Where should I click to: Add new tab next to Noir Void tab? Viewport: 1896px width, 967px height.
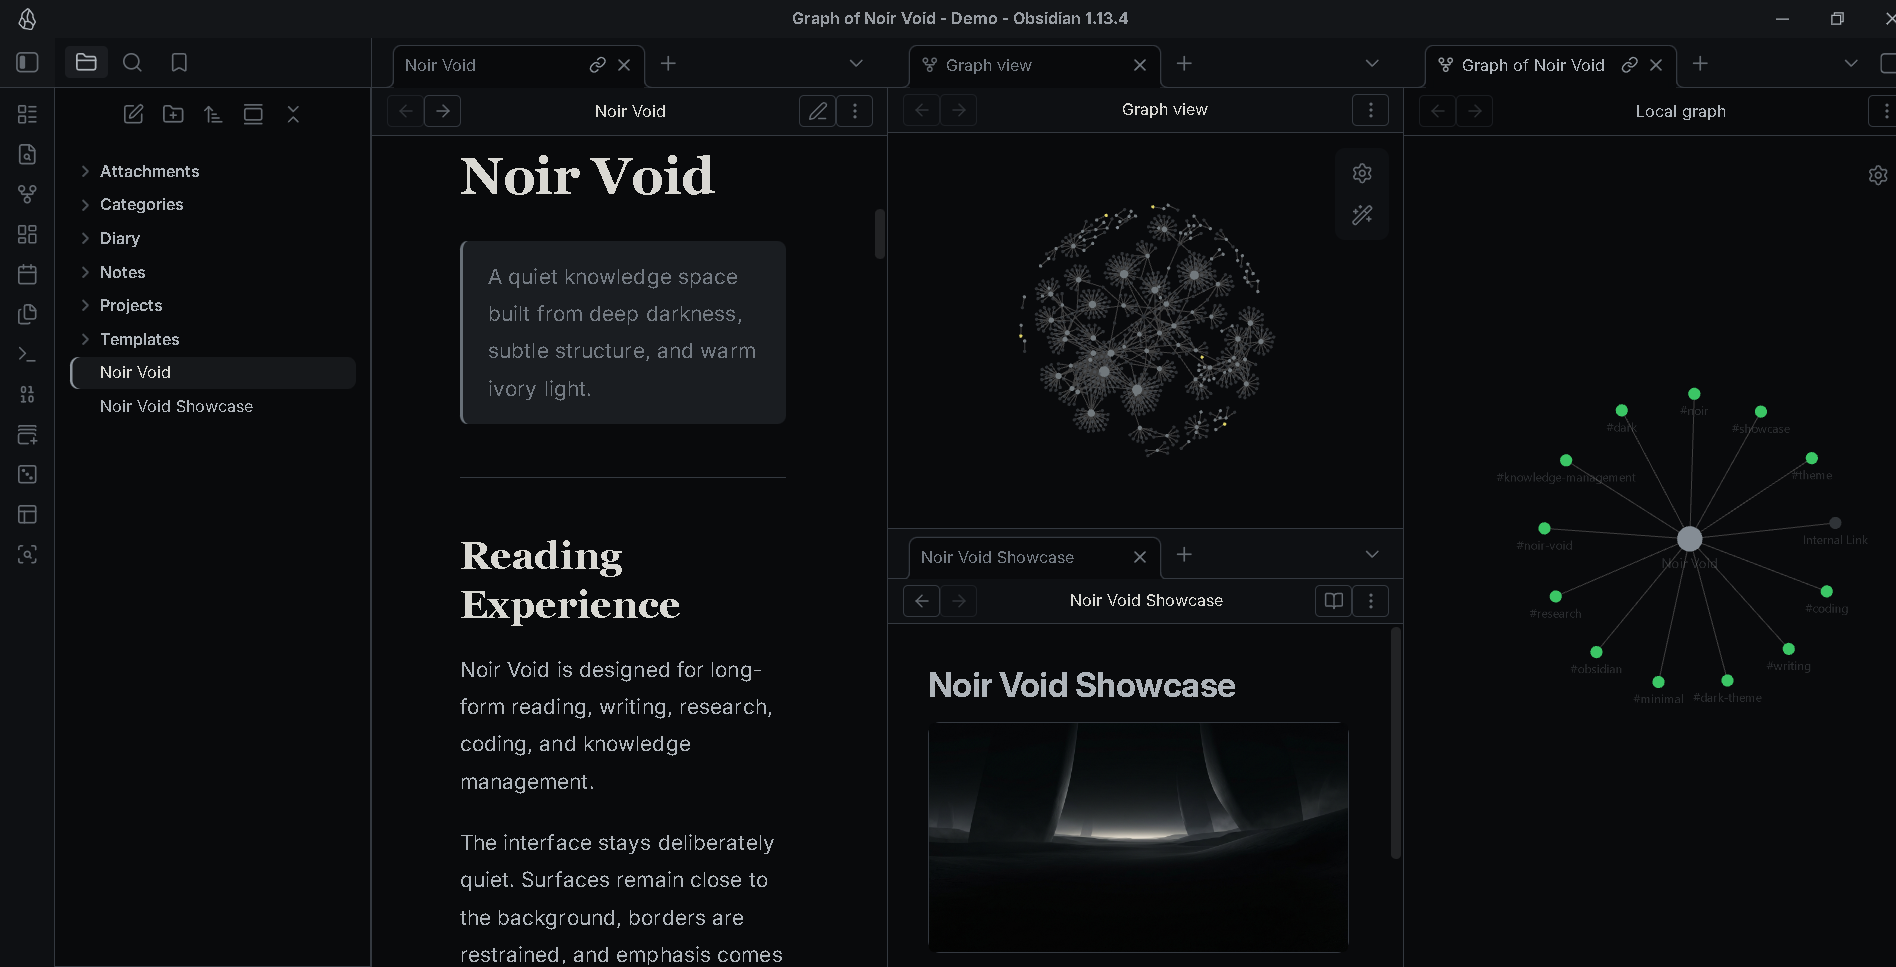[668, 63]
